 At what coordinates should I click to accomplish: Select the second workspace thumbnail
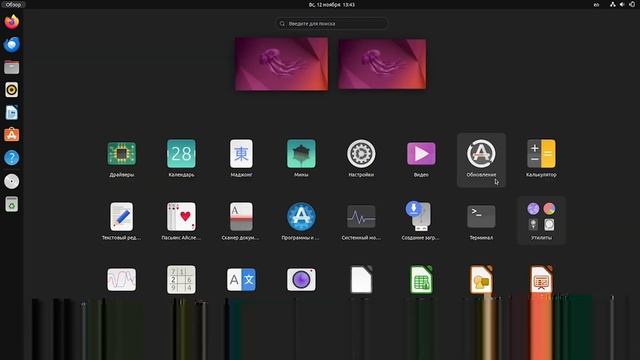pos(382,64)
